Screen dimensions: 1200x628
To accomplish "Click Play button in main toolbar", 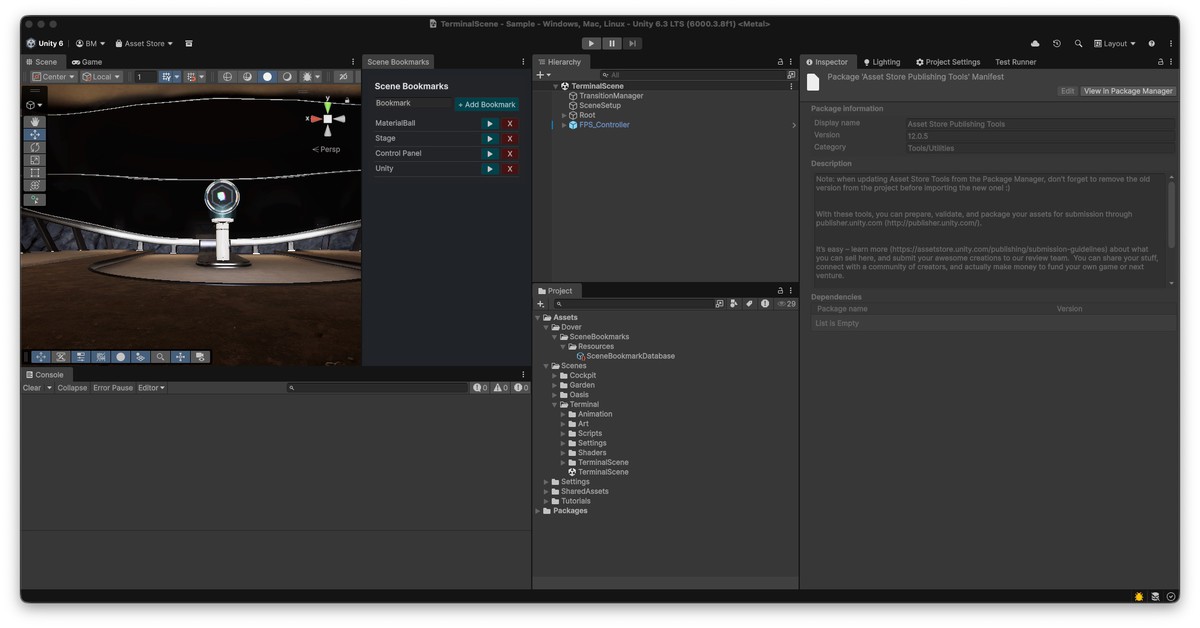I will tap(591, 44).
